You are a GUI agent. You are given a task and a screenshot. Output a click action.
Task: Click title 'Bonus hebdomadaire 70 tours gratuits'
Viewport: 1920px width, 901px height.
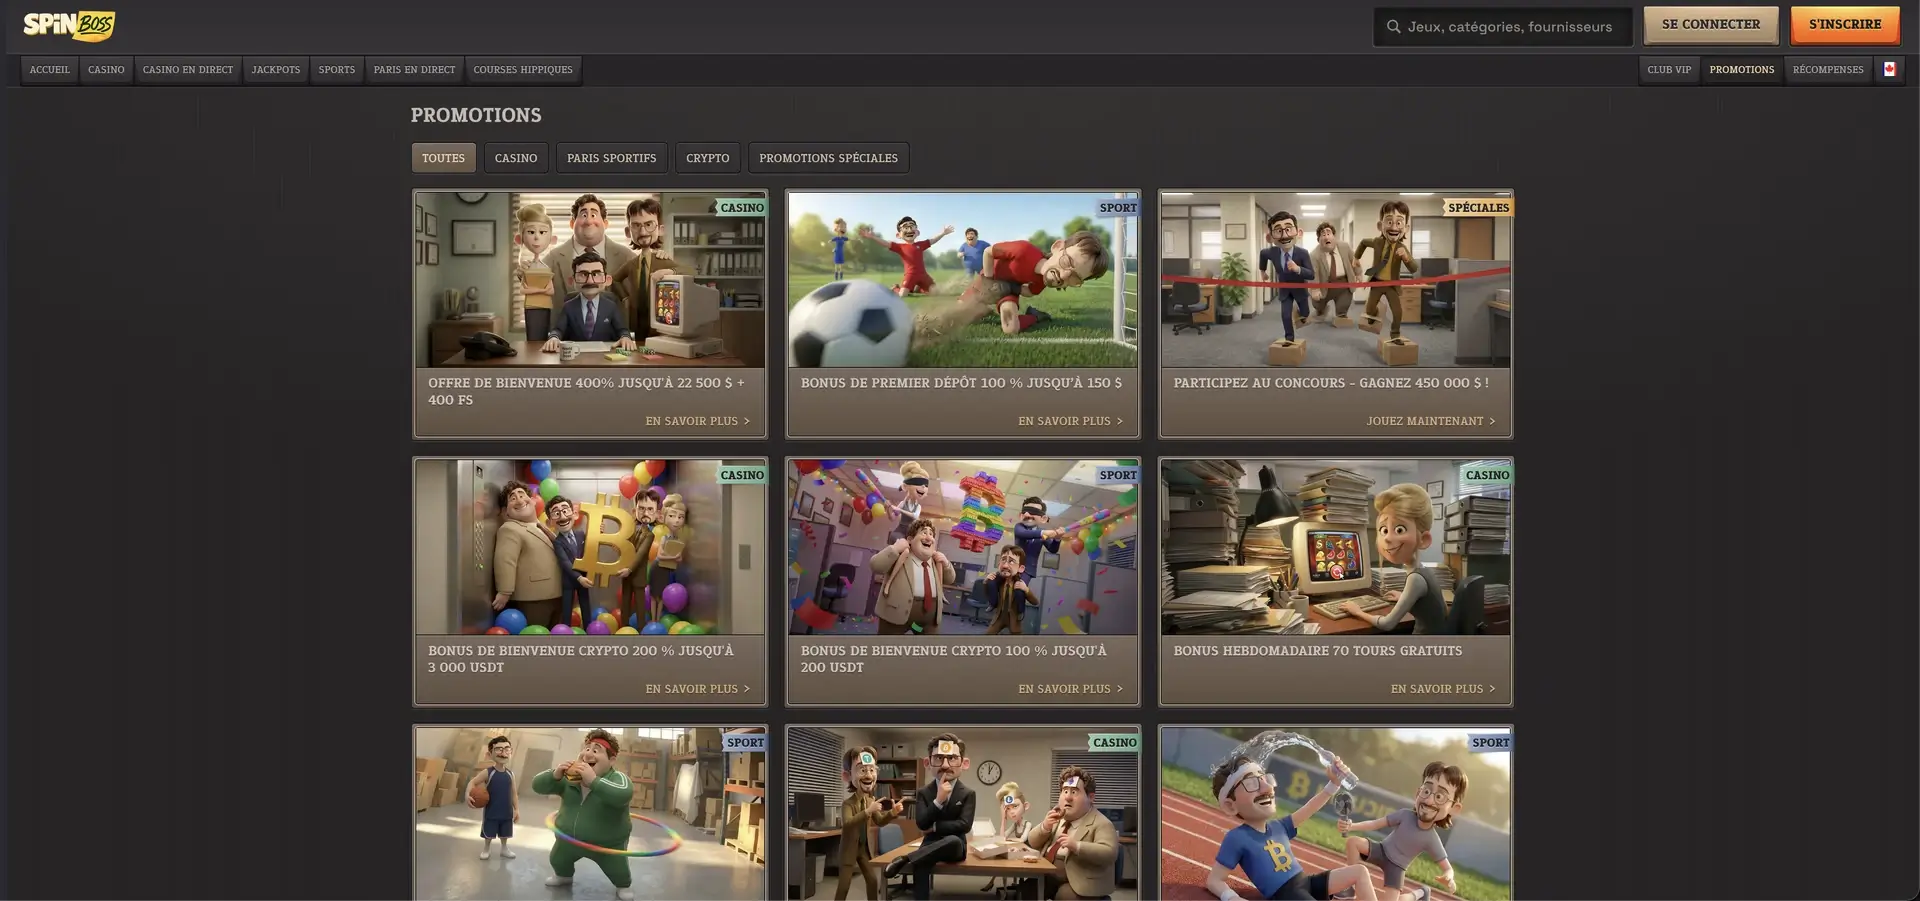pyautogui.click(x=1318, y=651)
